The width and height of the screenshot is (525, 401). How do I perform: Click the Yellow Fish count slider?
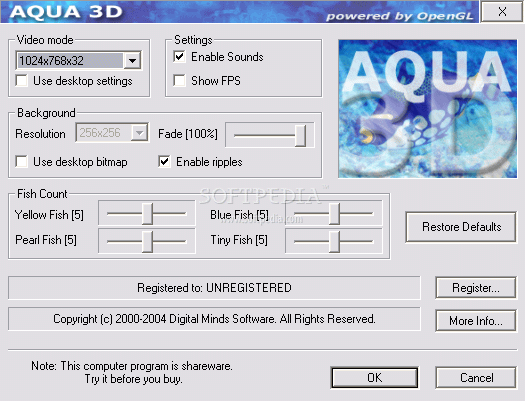pos(147,213)
